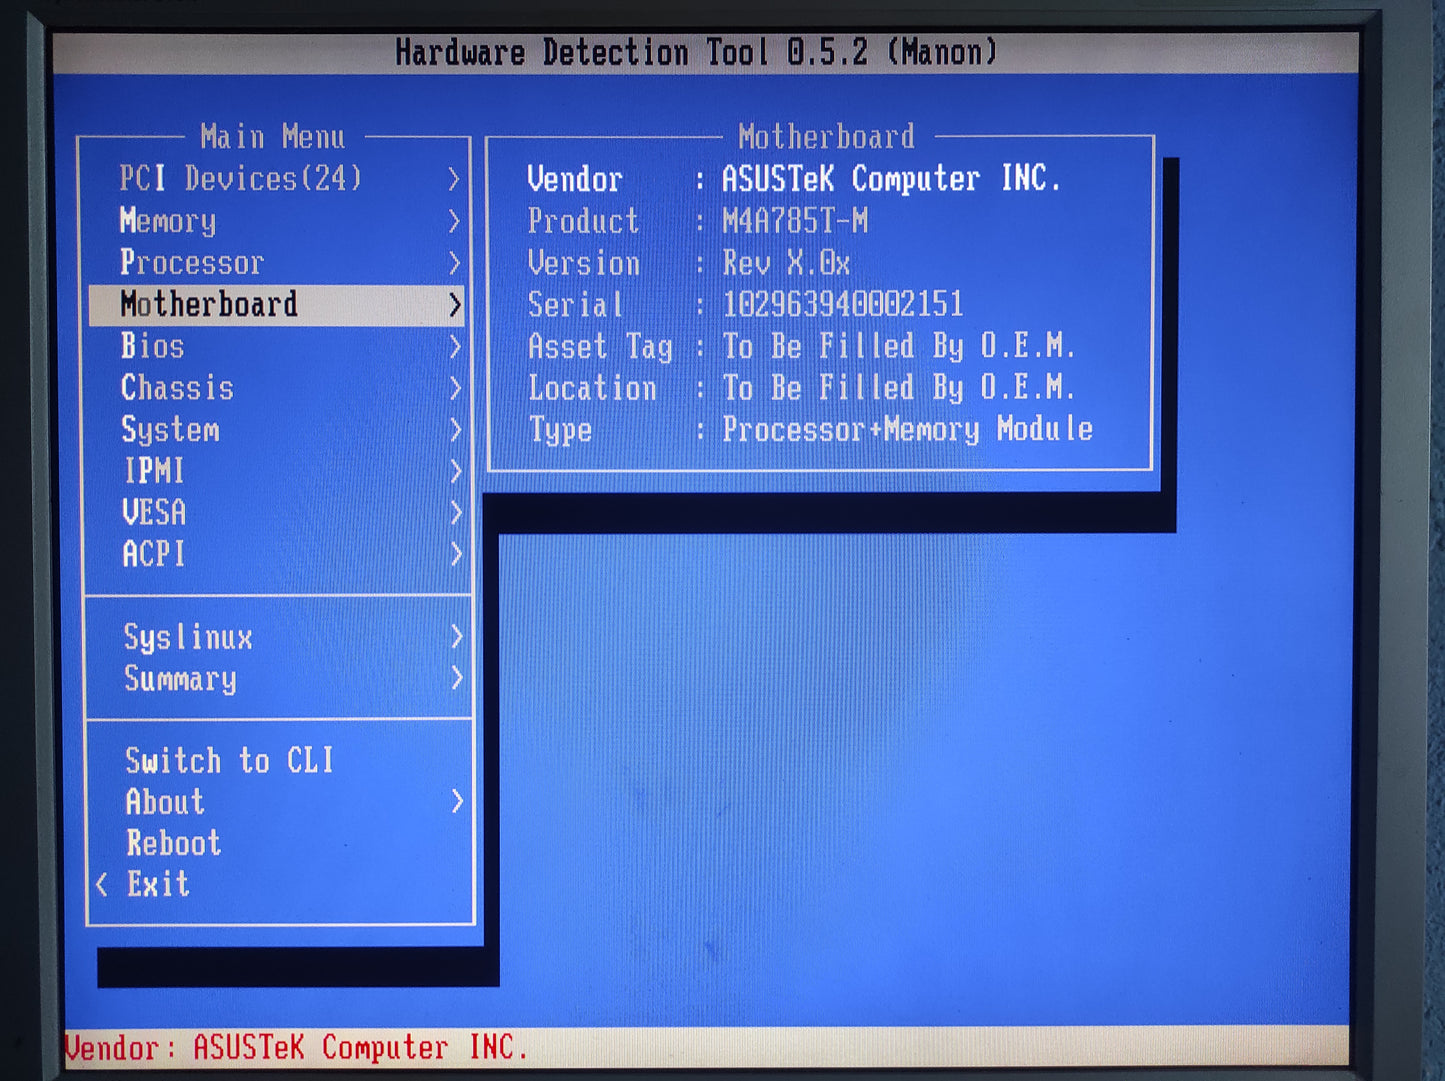Select the ACPI menu item

pyautogui.click(x=154, y=554)
